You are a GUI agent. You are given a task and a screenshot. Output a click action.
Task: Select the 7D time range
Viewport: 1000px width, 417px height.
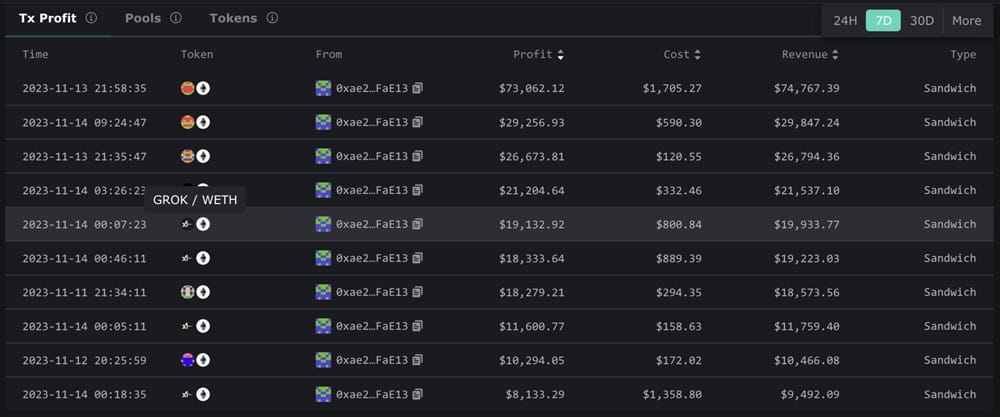[883, 20]
